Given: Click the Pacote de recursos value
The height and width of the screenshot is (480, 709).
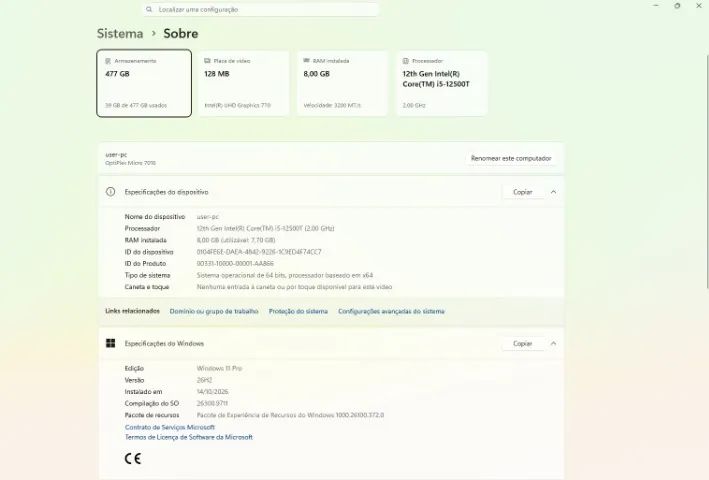Looking at the screenshot, I should pos(290,415).
